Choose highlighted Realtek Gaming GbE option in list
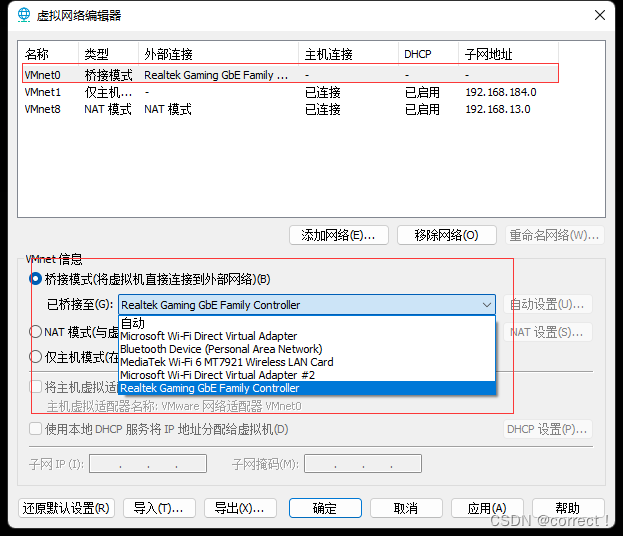623x536 pixels. 307,388
